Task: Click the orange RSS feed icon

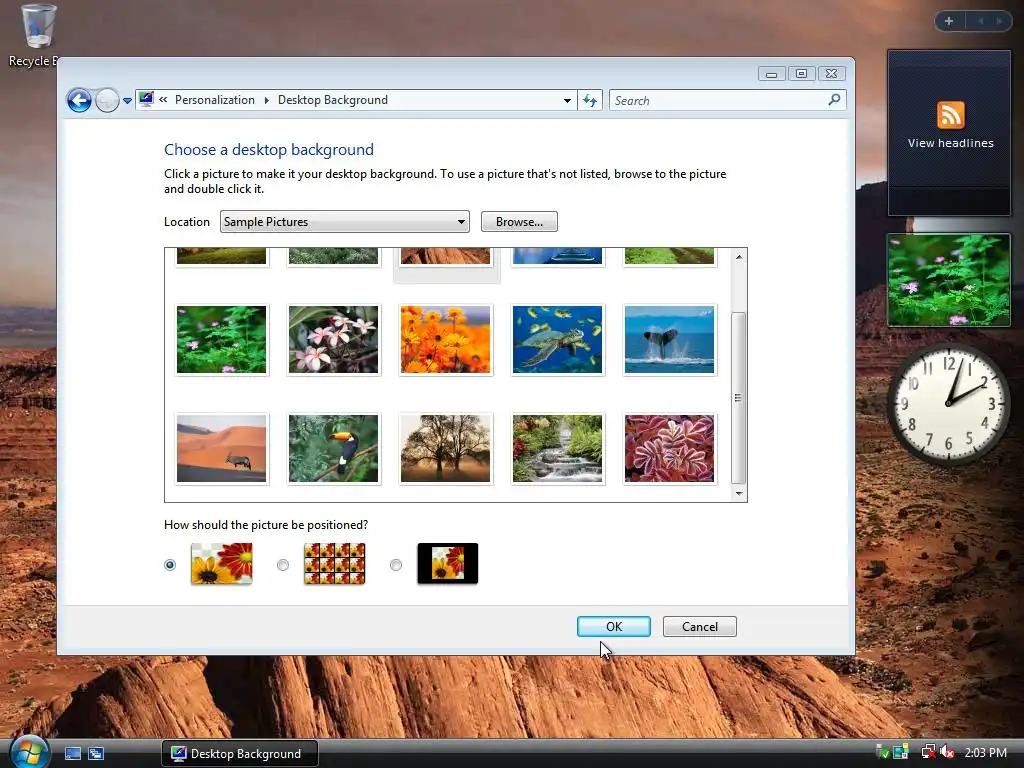Action: pos(950,116)
